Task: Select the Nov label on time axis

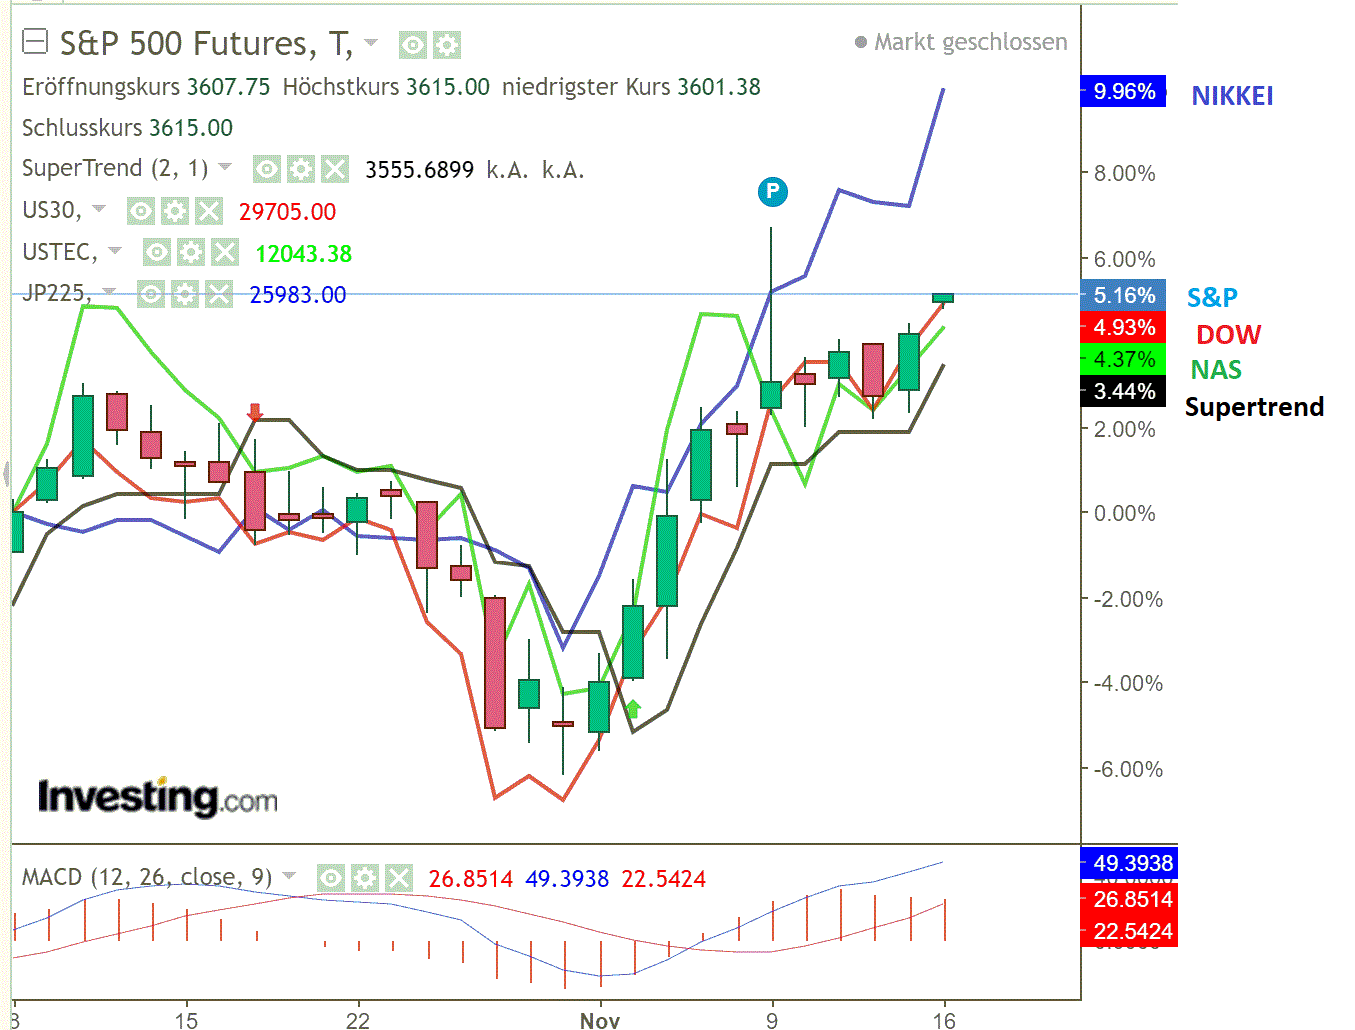Action: [x=600, y=1021]
